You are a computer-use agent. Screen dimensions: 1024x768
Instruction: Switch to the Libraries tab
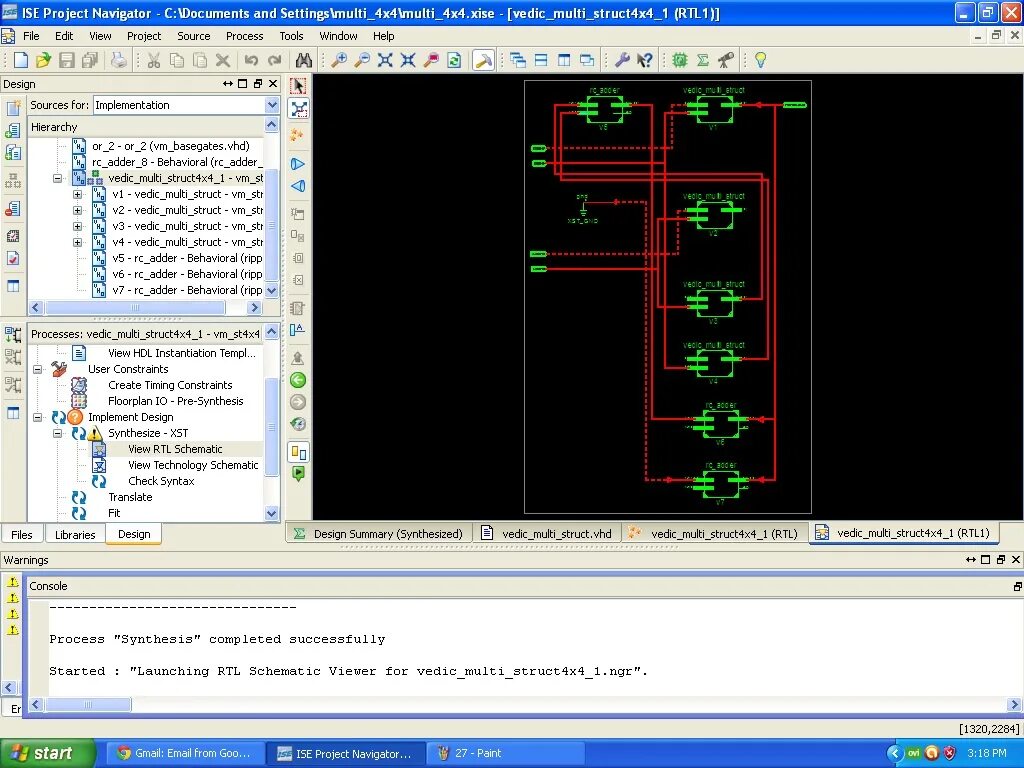tap(75, 534)
